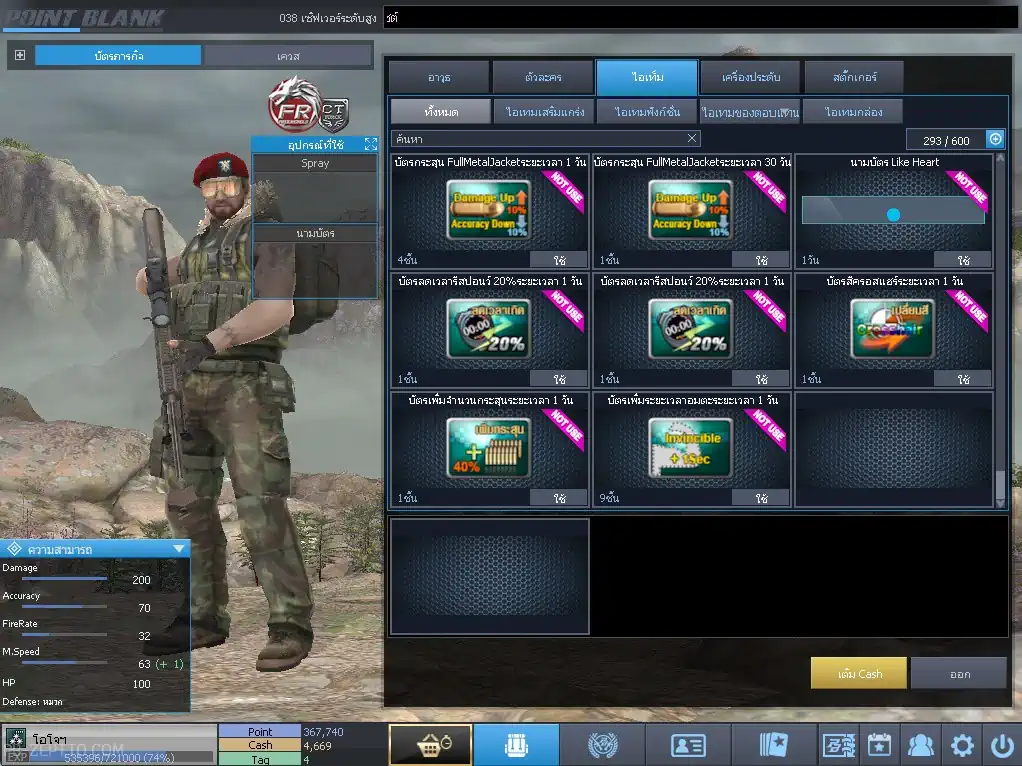The image size is (1022, 766).
Task: Open the shop basket icon
Action: pyautogui.click(x=430, y=745)
